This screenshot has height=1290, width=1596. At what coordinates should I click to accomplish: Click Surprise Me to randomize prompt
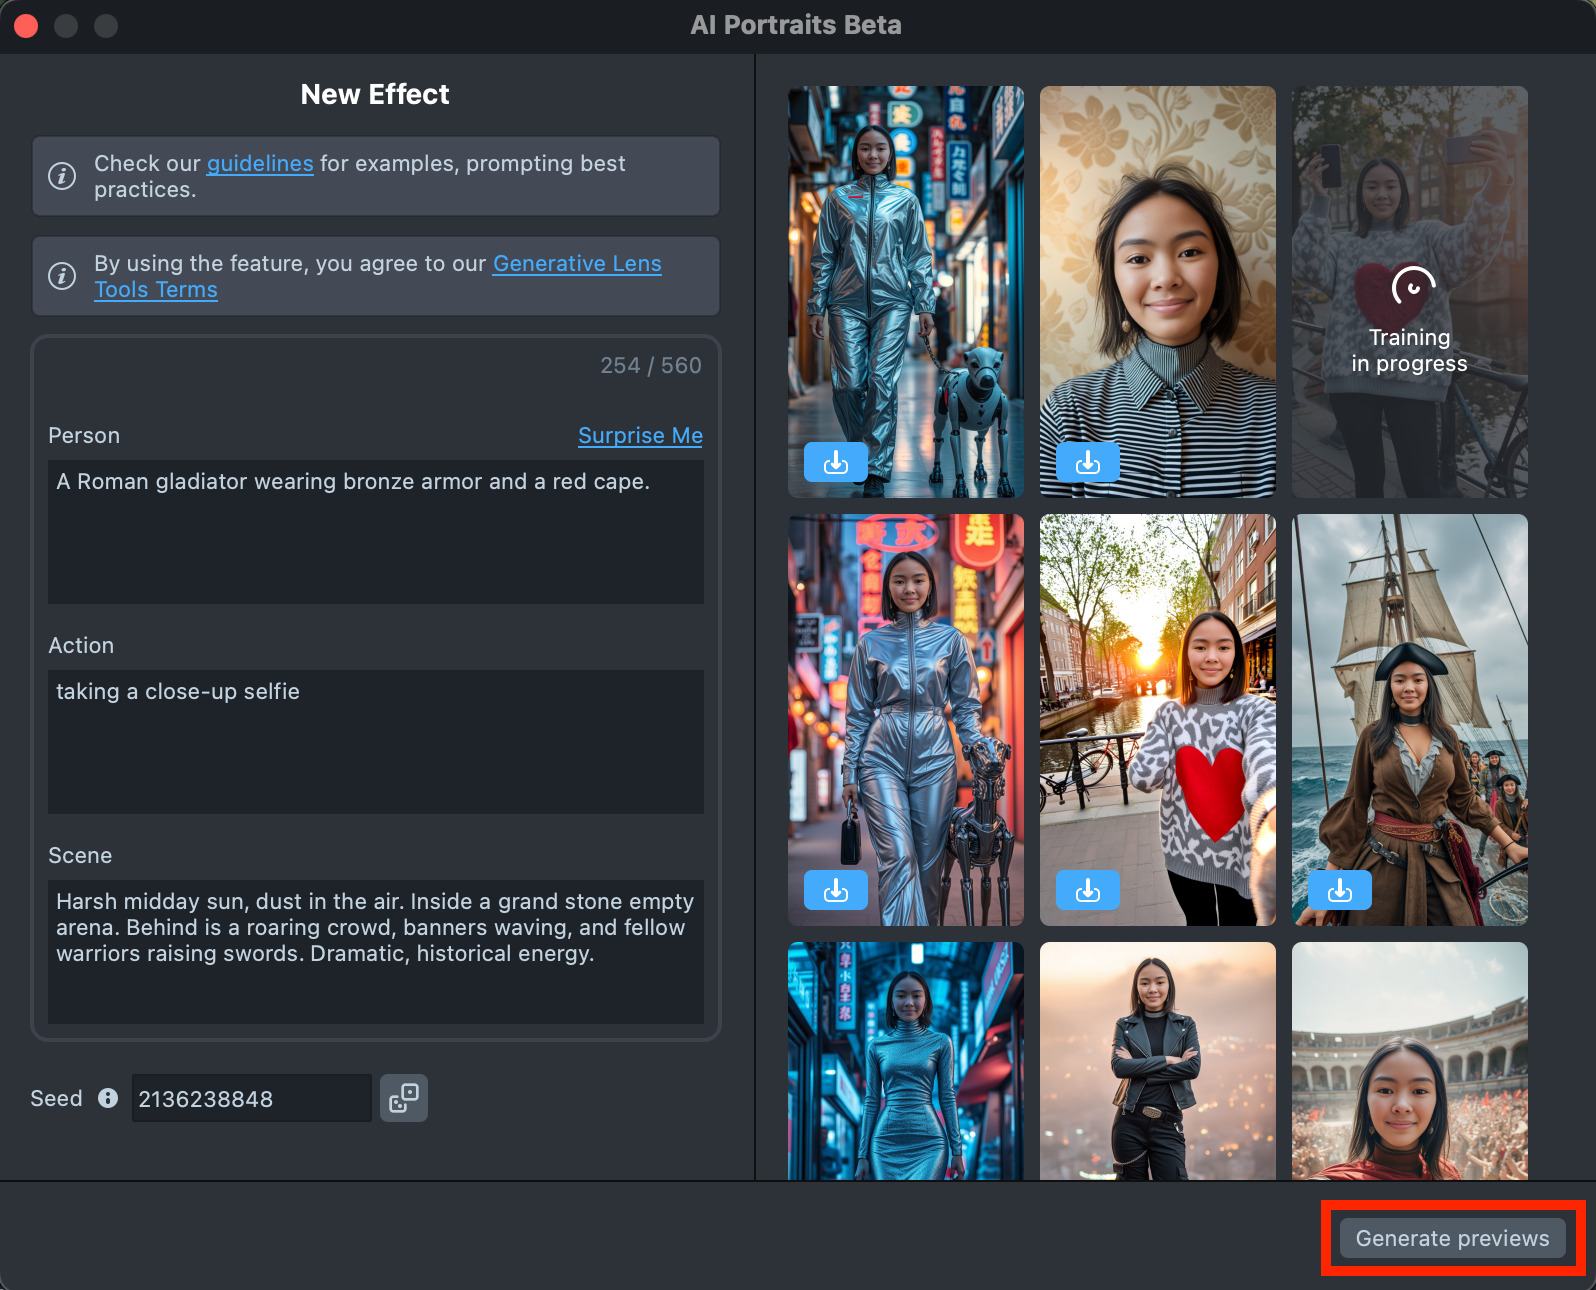click(640, 436)
